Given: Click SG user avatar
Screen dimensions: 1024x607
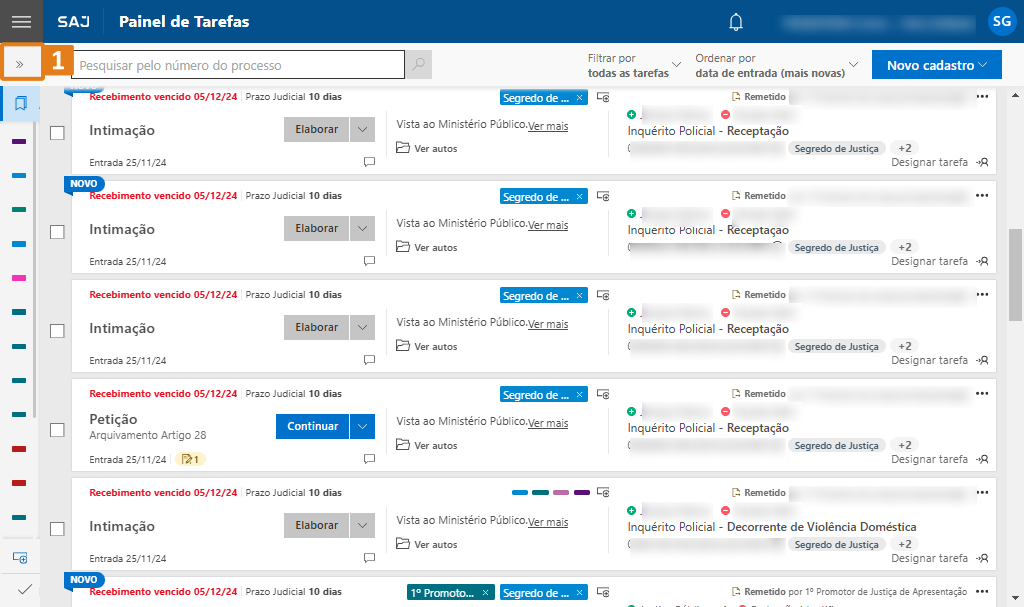Looking at the screenshot, I should tap(1000, 21).
